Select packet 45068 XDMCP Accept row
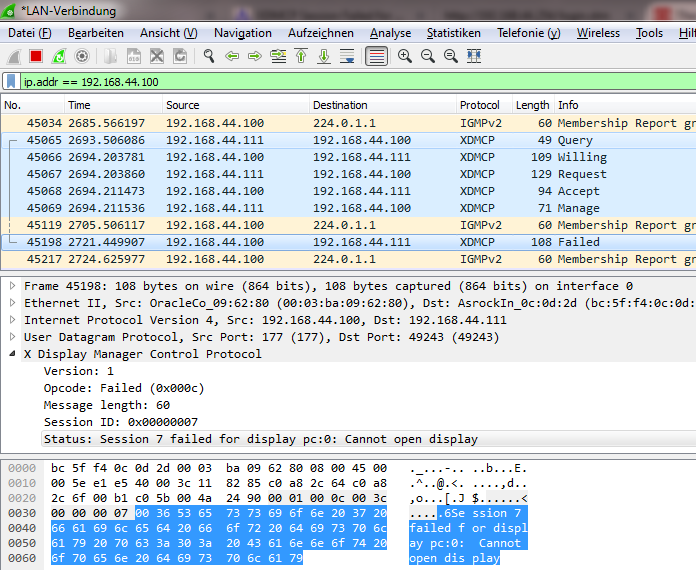Image resolution: width=696 pixels, height=570 pixels. point(349,191)
